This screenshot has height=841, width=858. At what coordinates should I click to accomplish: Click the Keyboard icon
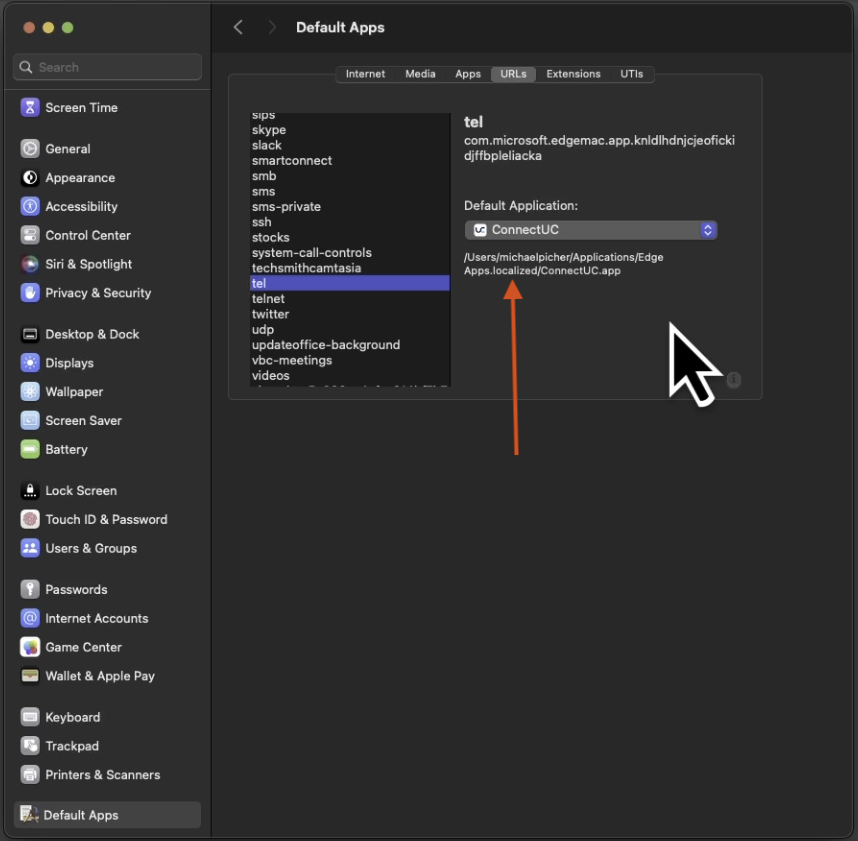(30, 717)
